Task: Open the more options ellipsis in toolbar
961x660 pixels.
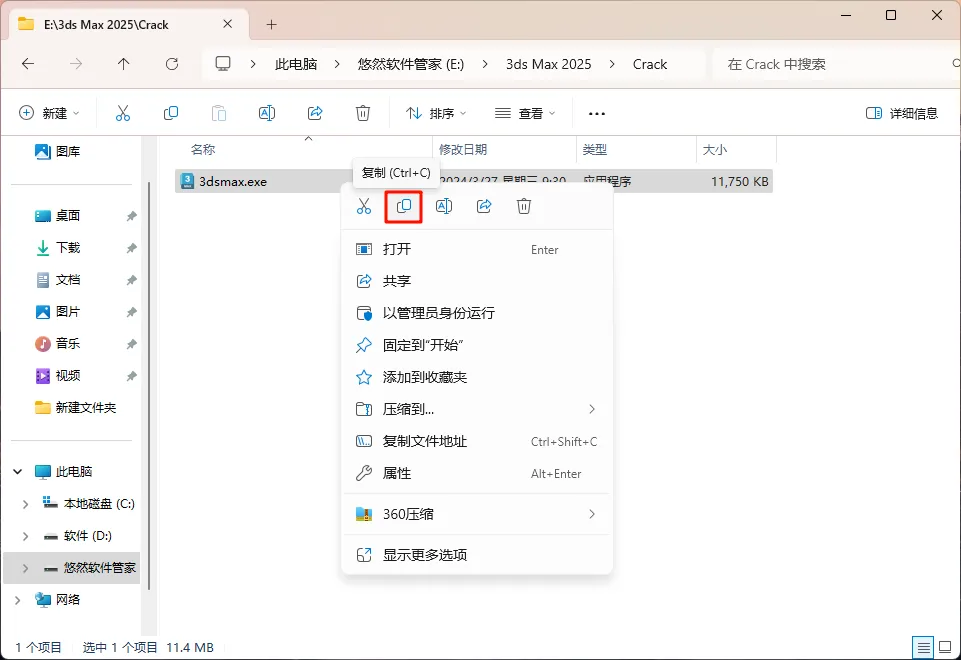Action: click(x=596, y=113)
